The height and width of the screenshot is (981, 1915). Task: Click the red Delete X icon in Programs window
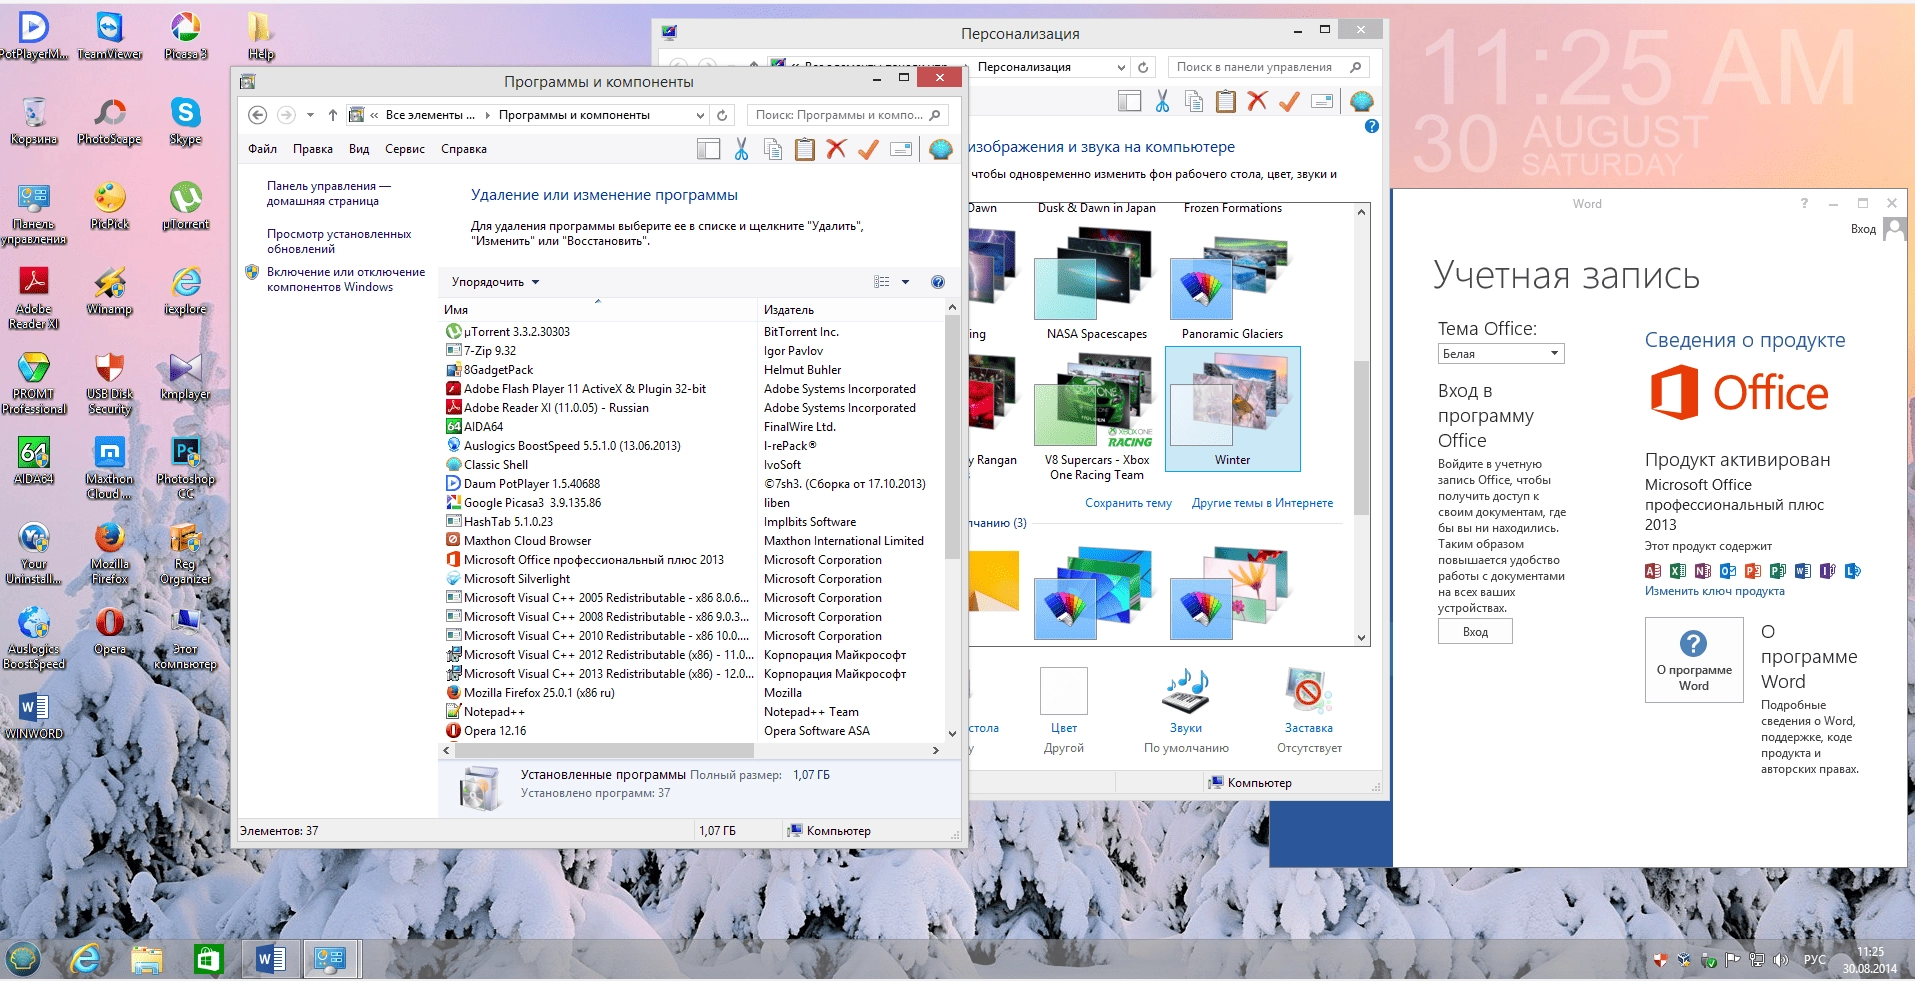tap(837, 149)
